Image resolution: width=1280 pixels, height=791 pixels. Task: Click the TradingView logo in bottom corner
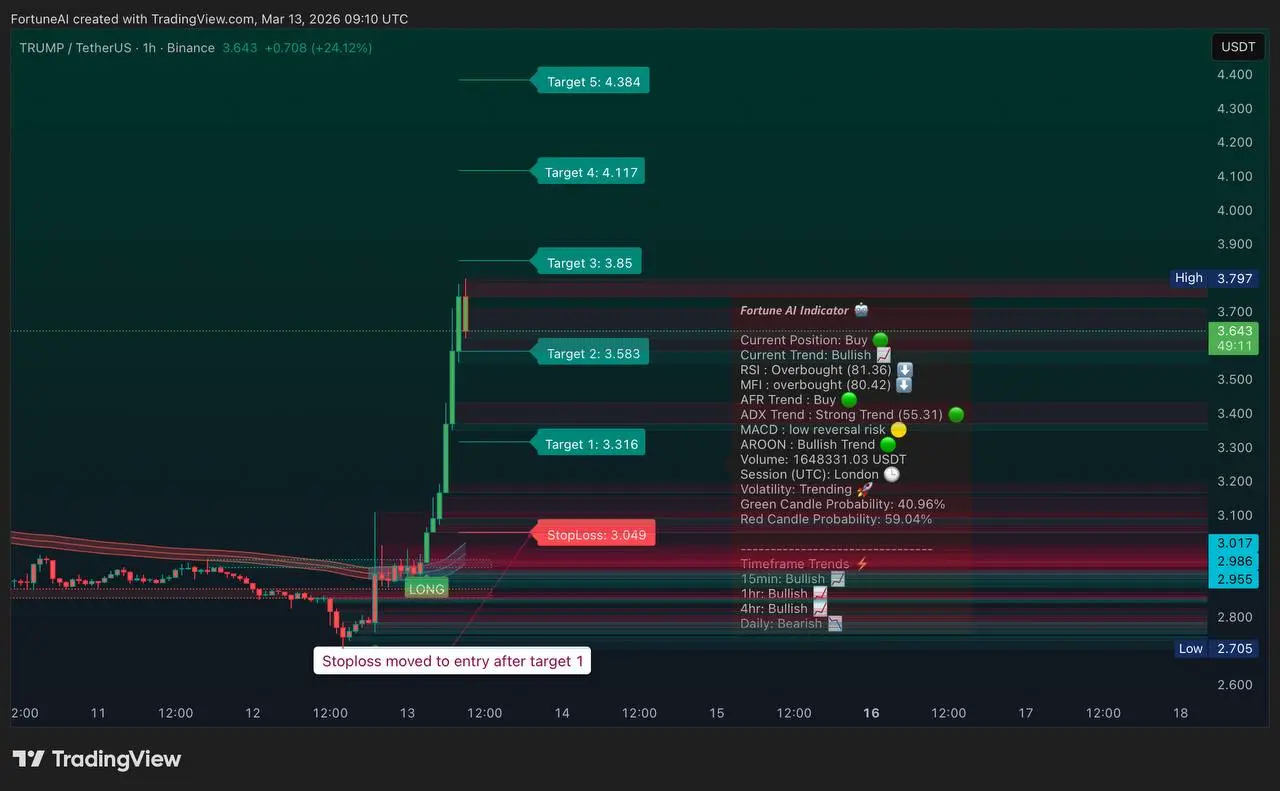(96, 759)
